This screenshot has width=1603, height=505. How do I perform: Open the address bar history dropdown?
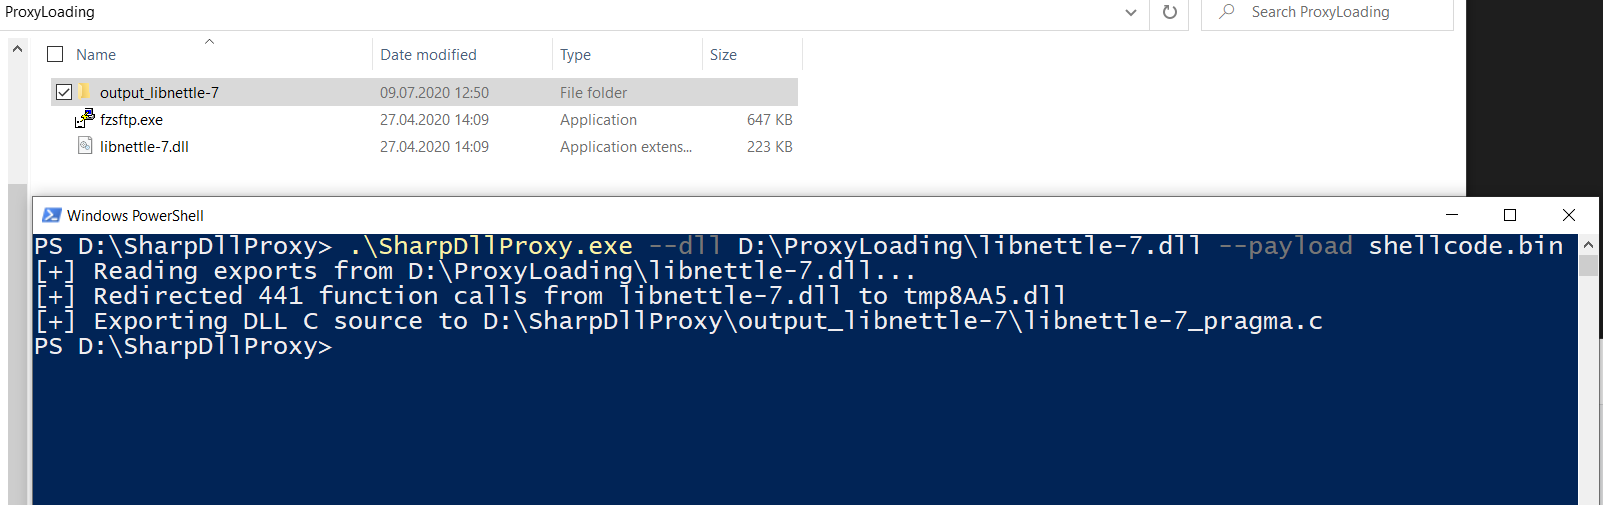tap(1131, 12)
